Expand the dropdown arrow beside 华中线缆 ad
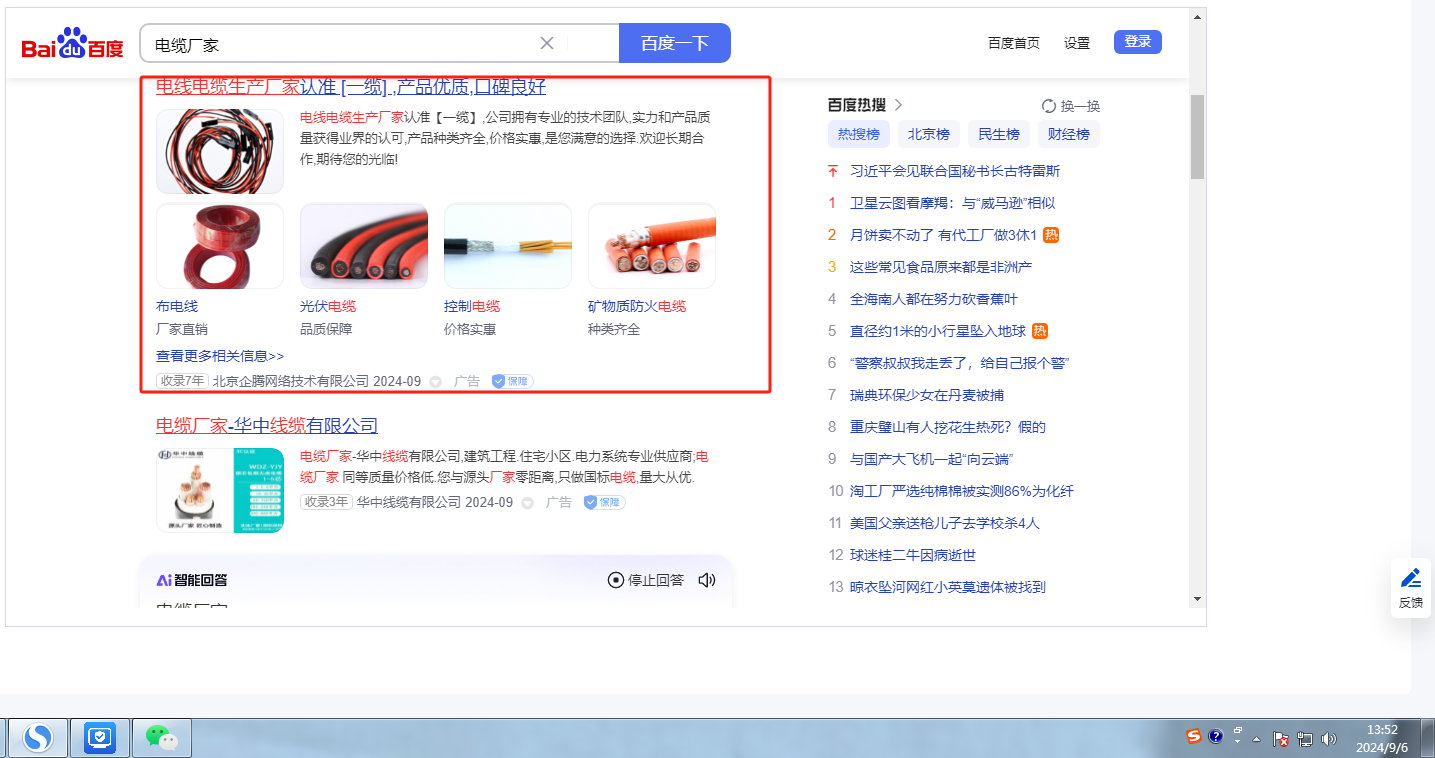 point(527,503)
